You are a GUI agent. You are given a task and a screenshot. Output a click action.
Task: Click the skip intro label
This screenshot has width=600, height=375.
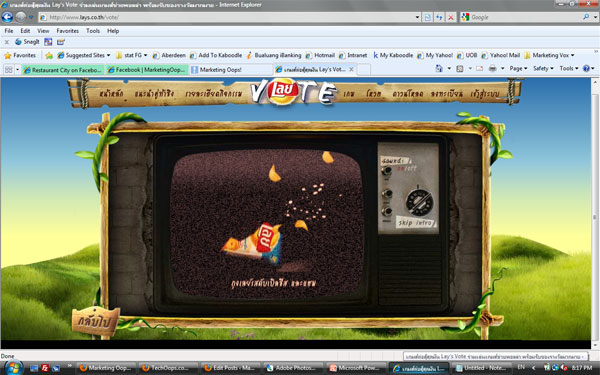click(416, 223)
